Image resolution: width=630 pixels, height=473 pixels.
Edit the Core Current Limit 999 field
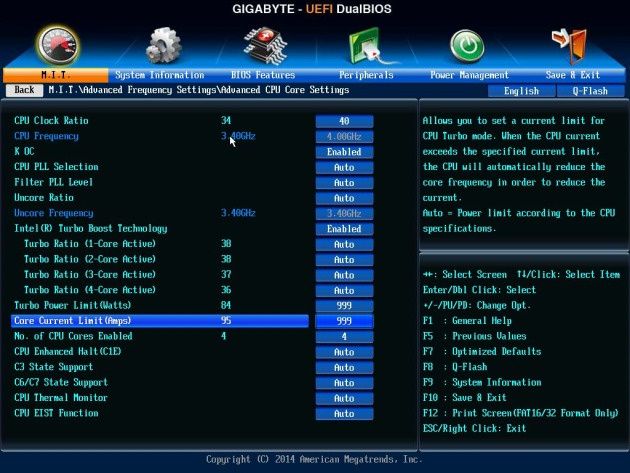pyautogui.click(x=344, y=321)
